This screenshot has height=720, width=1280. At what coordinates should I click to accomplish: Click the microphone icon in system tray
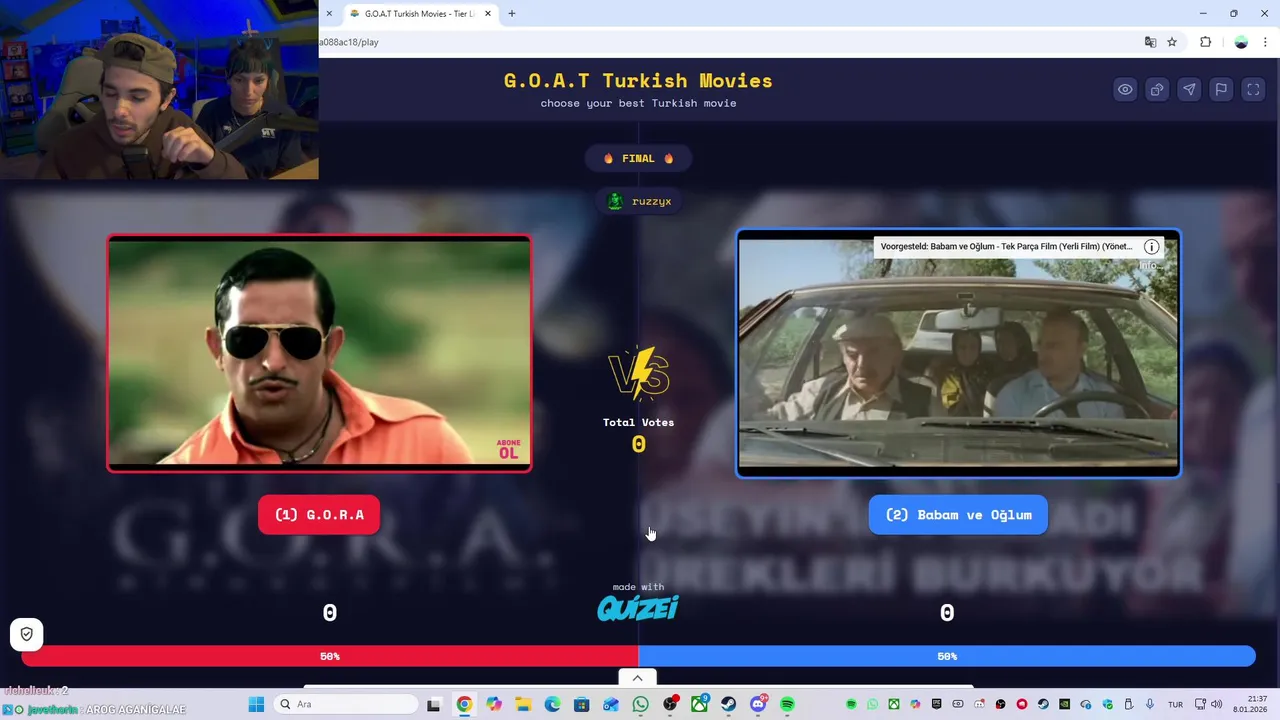coord(1150,704)
